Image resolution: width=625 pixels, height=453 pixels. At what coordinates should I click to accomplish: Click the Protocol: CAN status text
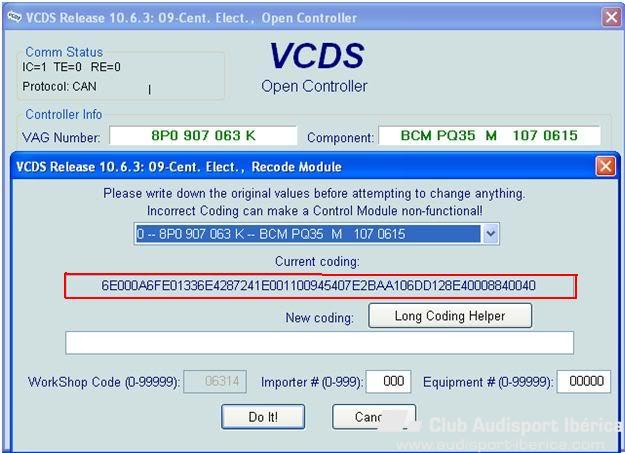tap(59, 86)
